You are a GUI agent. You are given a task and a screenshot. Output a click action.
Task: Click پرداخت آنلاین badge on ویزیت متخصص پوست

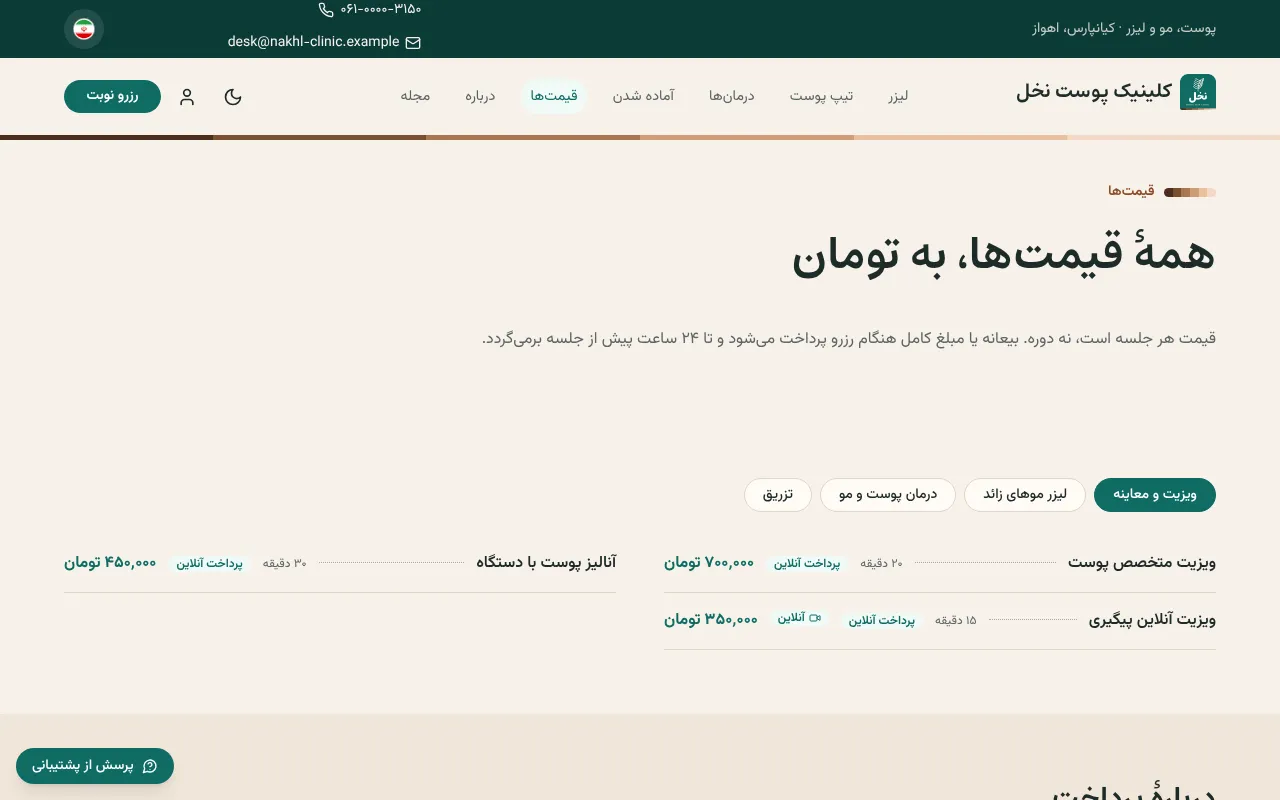click(807, 564)
